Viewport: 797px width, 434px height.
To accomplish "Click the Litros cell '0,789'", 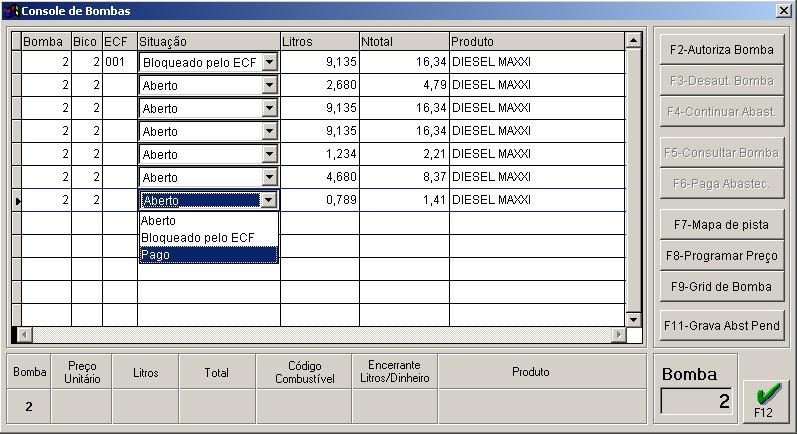I will coord(320,200).
